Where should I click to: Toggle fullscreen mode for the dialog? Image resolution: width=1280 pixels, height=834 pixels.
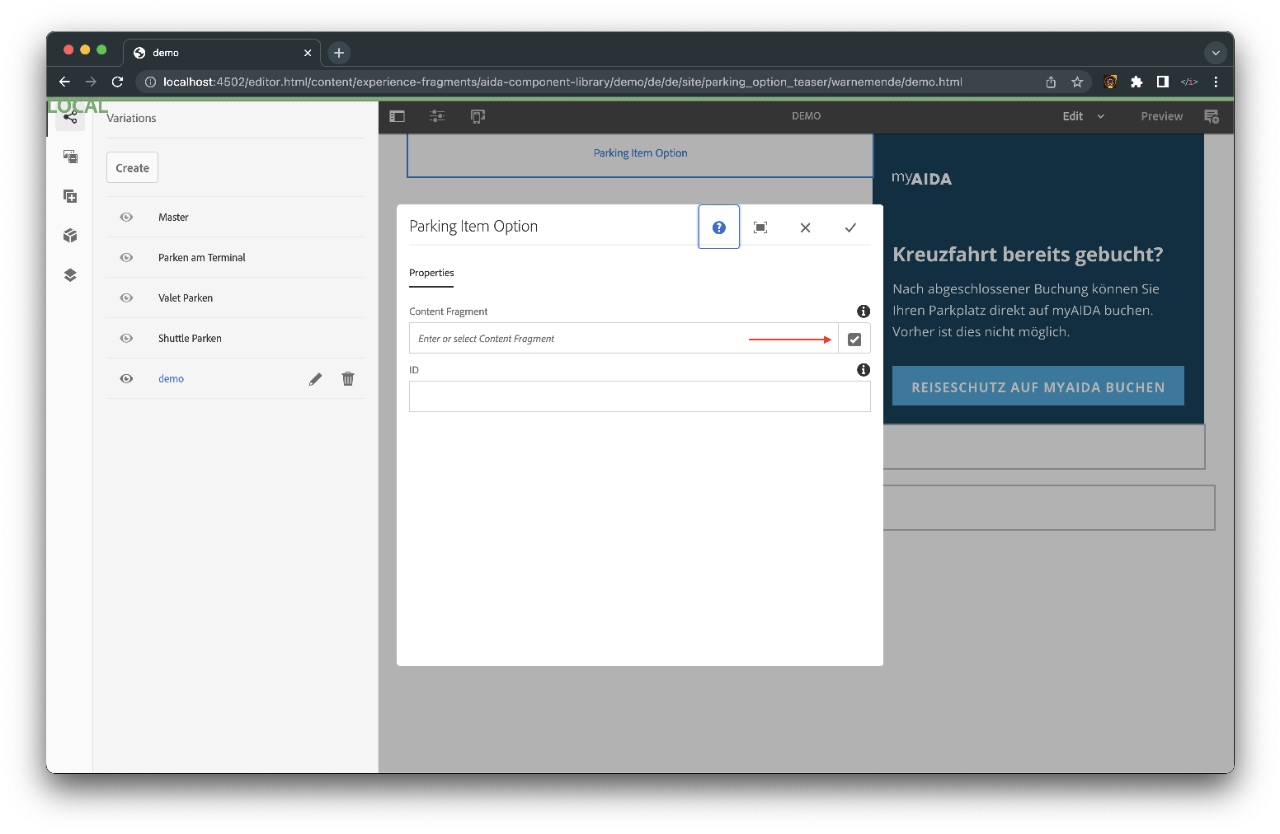coord(760,227)
